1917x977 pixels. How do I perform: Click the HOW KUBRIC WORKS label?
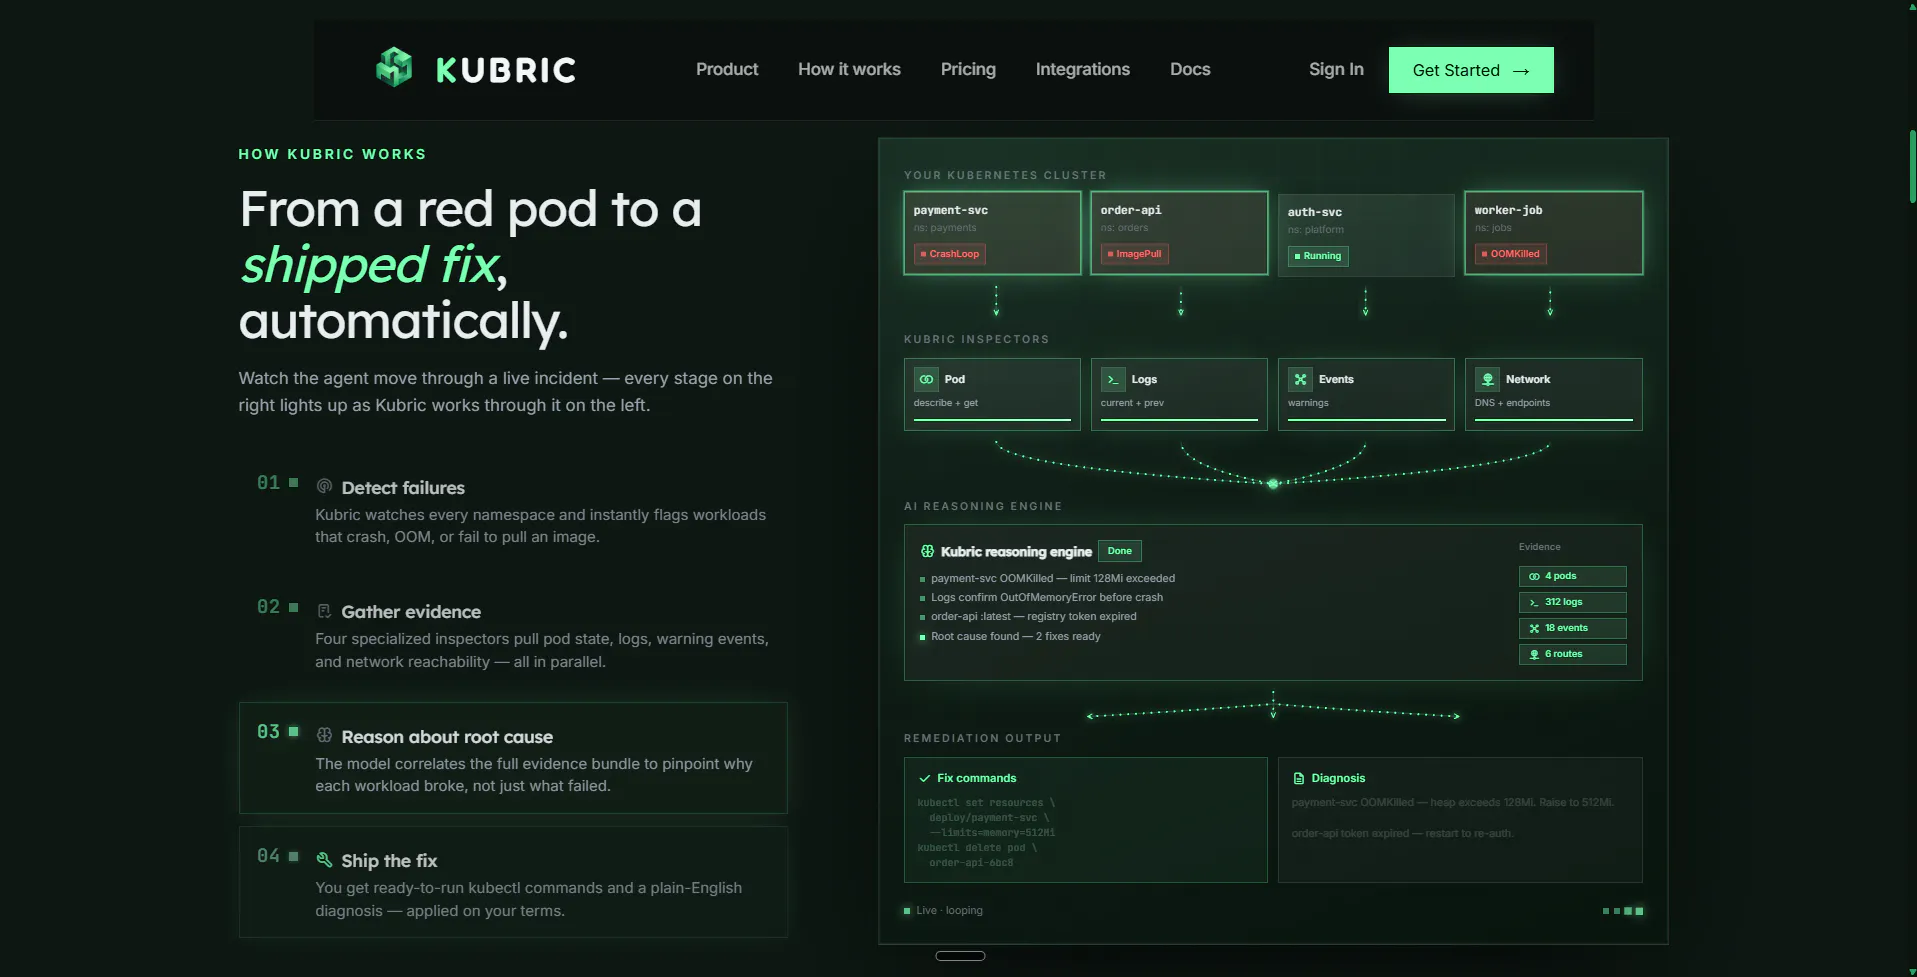point(332,154)
